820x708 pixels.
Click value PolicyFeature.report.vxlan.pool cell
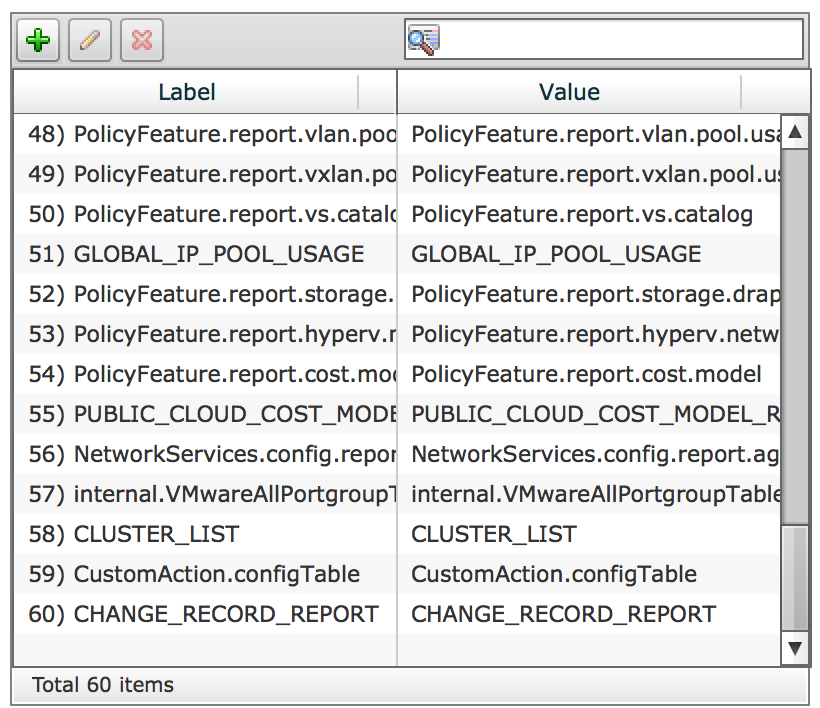pyautogui.click(x=589, y=174)
